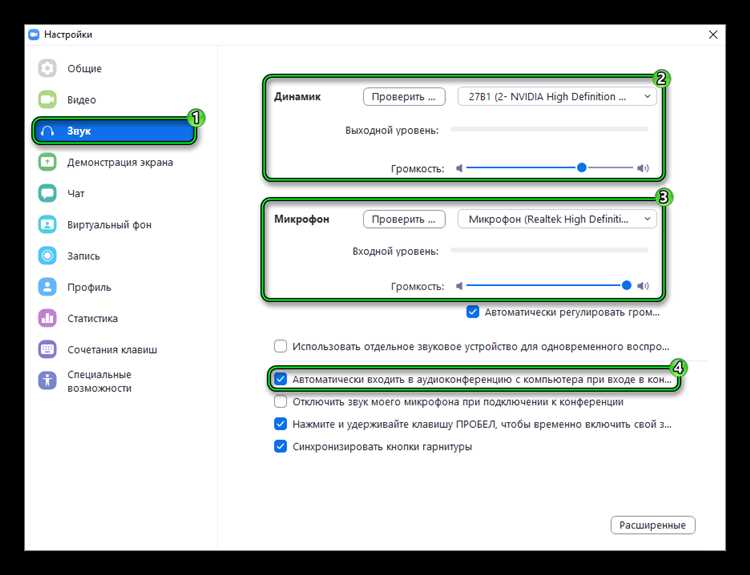
Task: Click the keyboard shortcuts icon
Action: click(x=47, y=349)
